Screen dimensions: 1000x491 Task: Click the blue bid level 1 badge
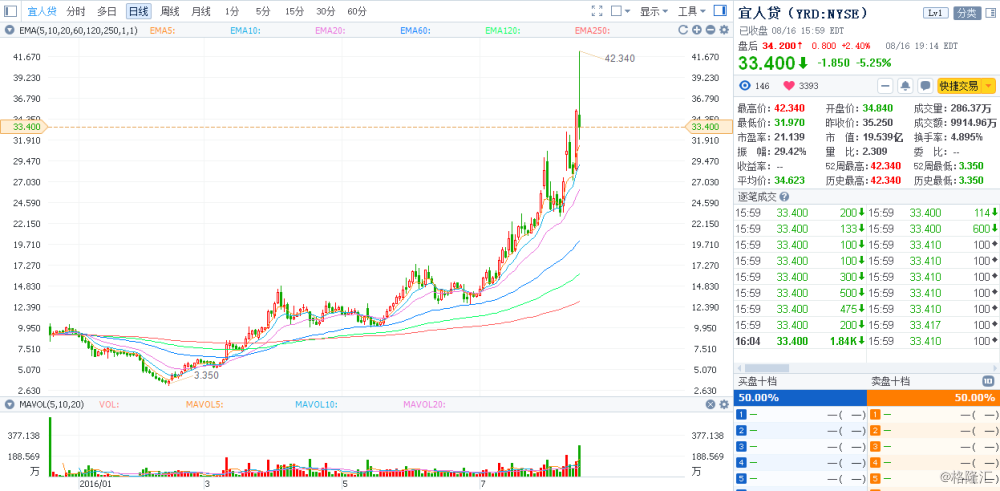pos(741,414)
